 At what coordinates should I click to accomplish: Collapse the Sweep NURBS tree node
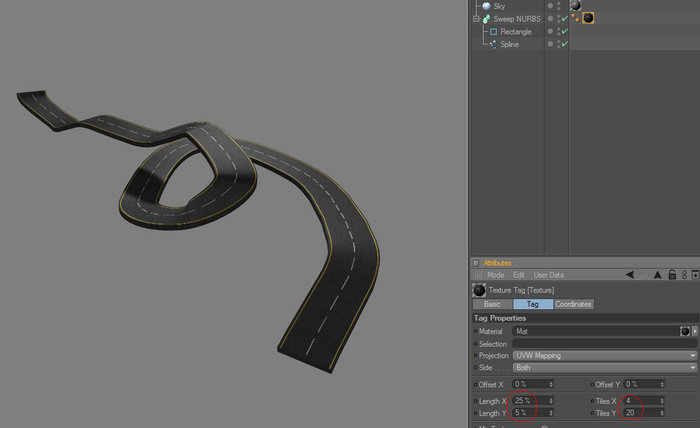pos(476,19)
